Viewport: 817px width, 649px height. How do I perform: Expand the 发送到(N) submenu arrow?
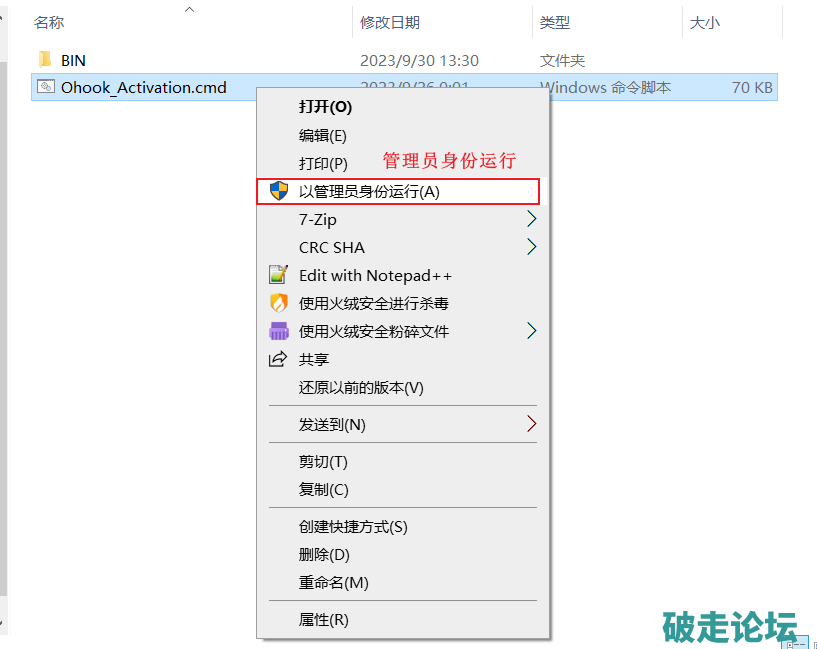pos(531,424)
